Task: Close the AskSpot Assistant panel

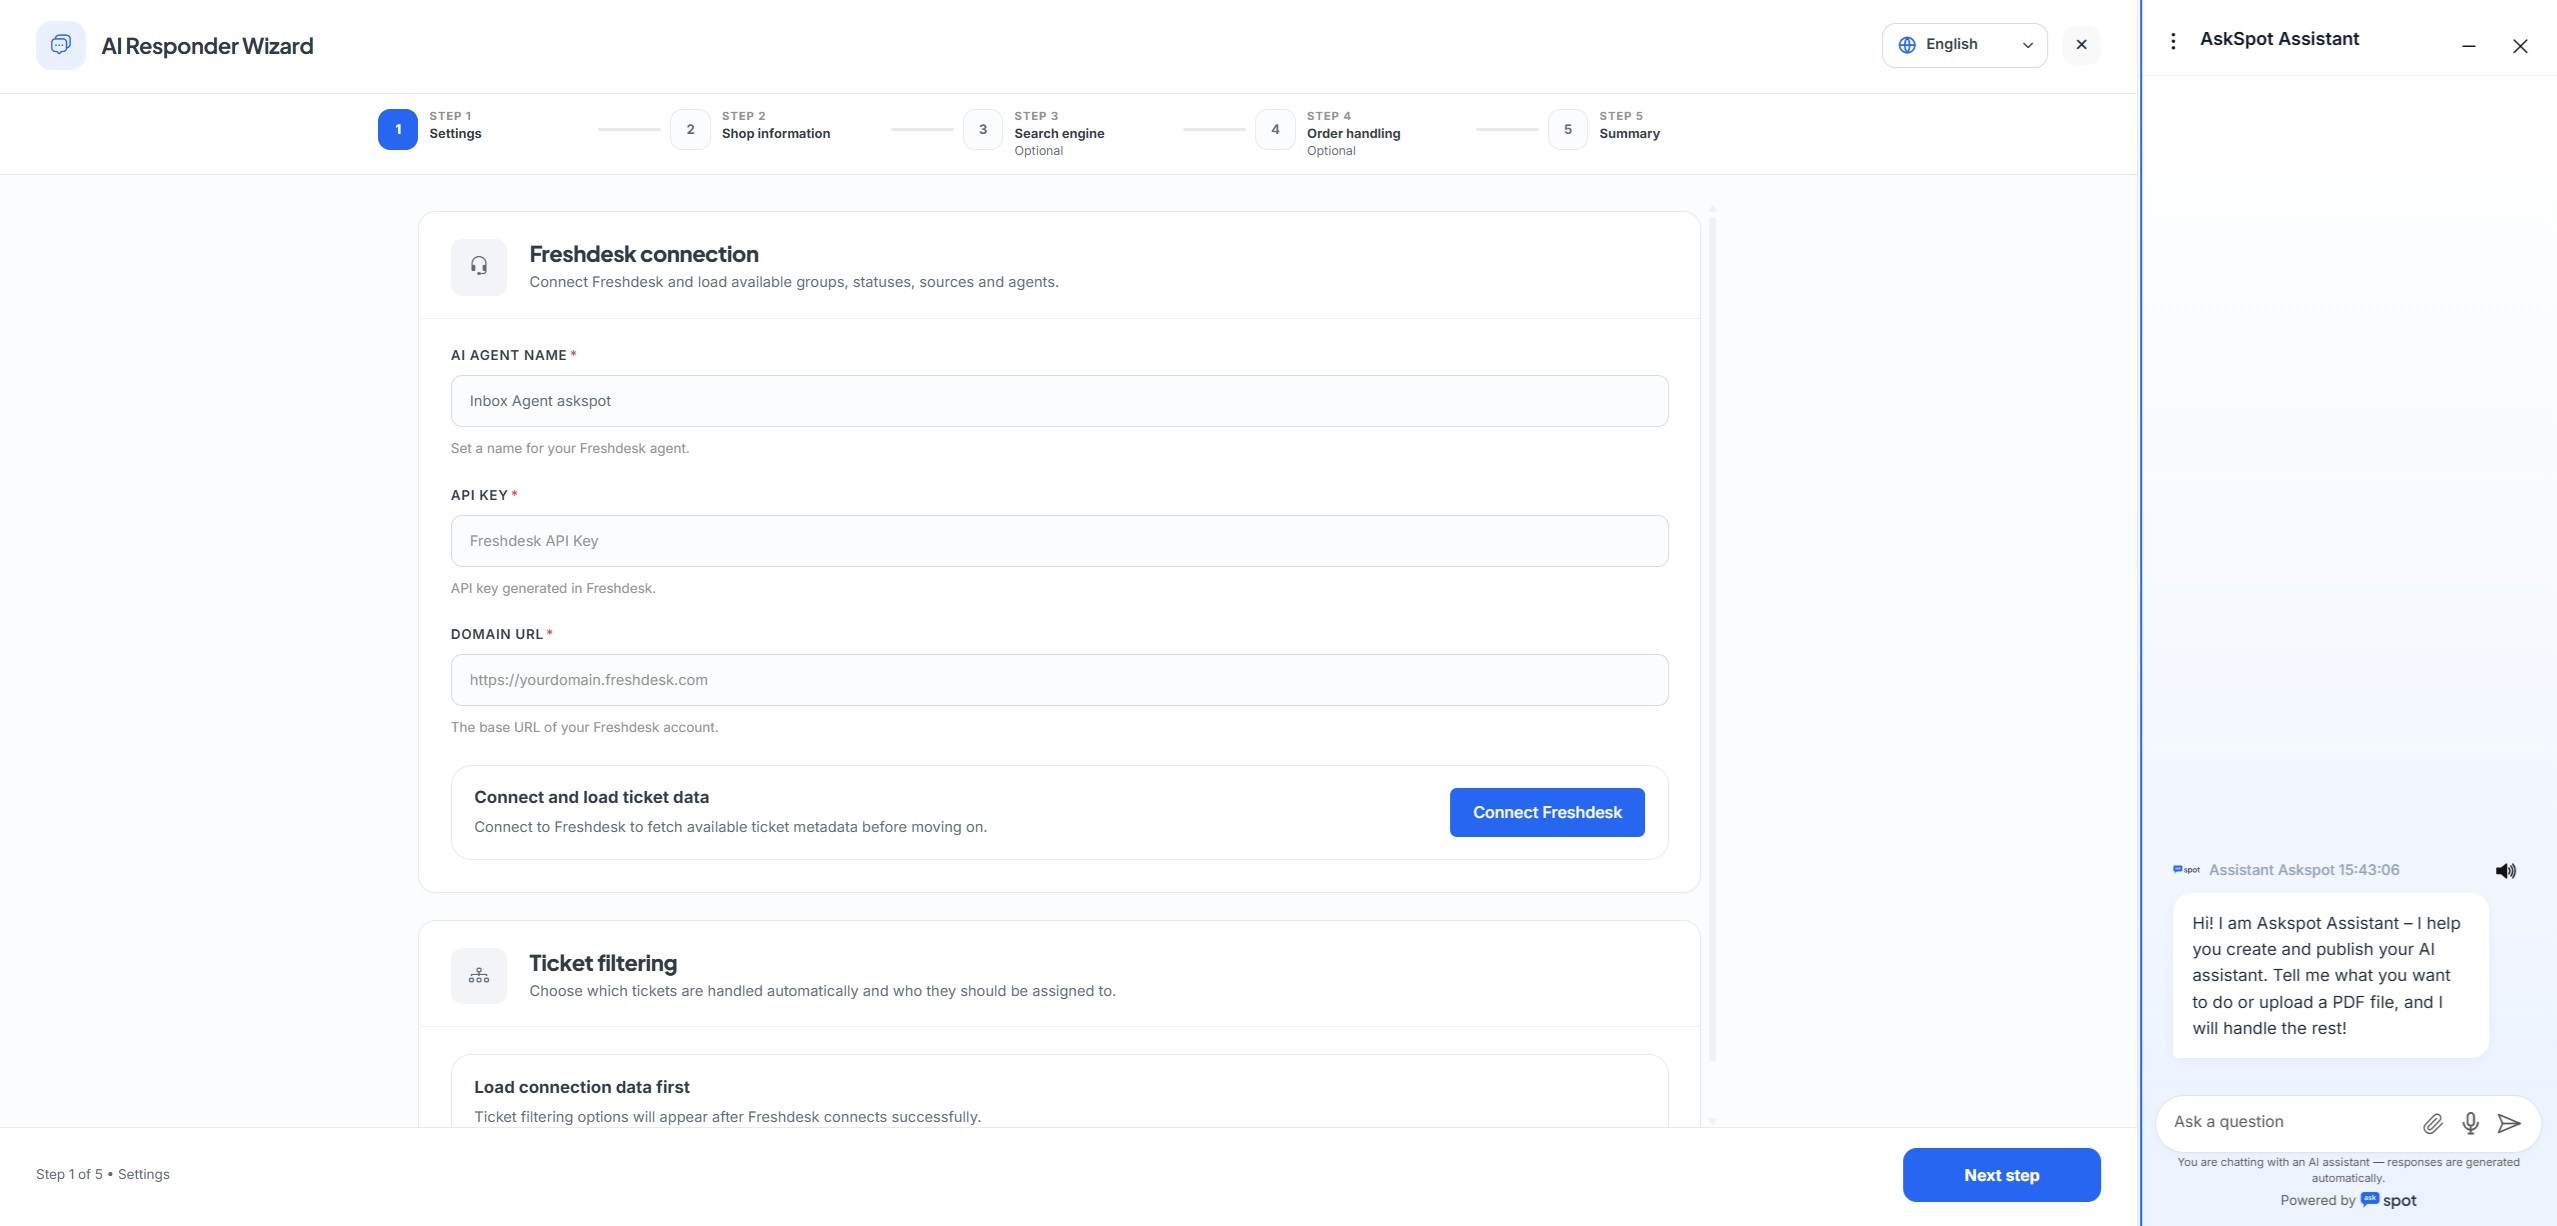Action: click(2520, 46)
